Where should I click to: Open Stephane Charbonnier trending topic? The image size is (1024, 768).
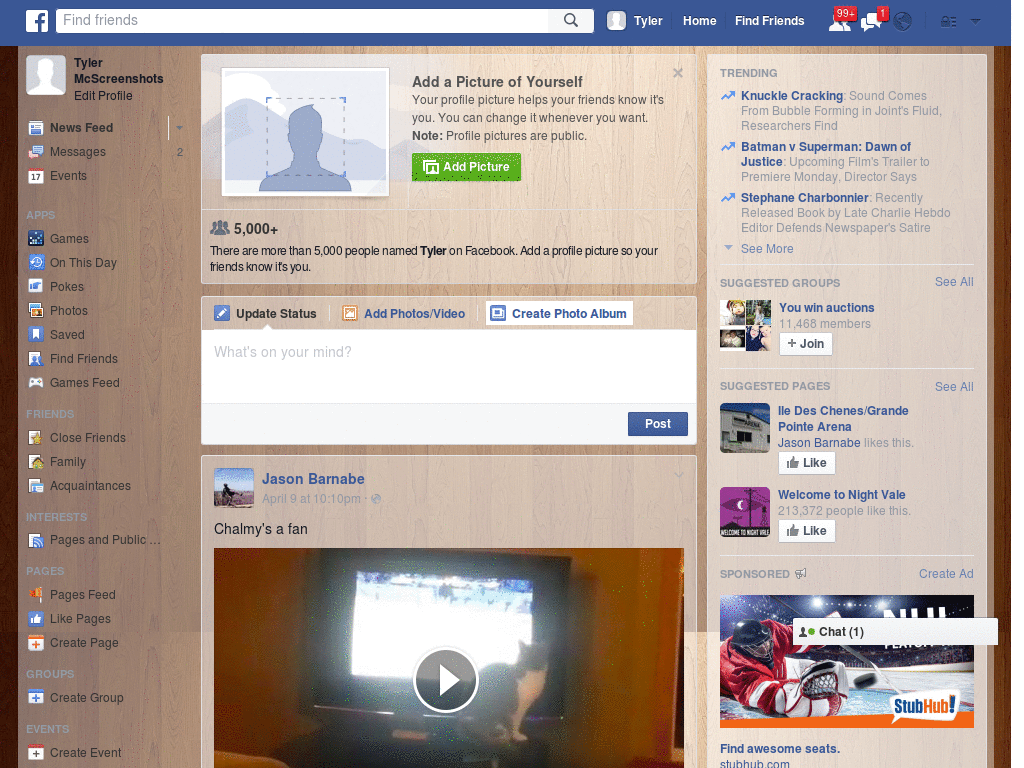805,197
